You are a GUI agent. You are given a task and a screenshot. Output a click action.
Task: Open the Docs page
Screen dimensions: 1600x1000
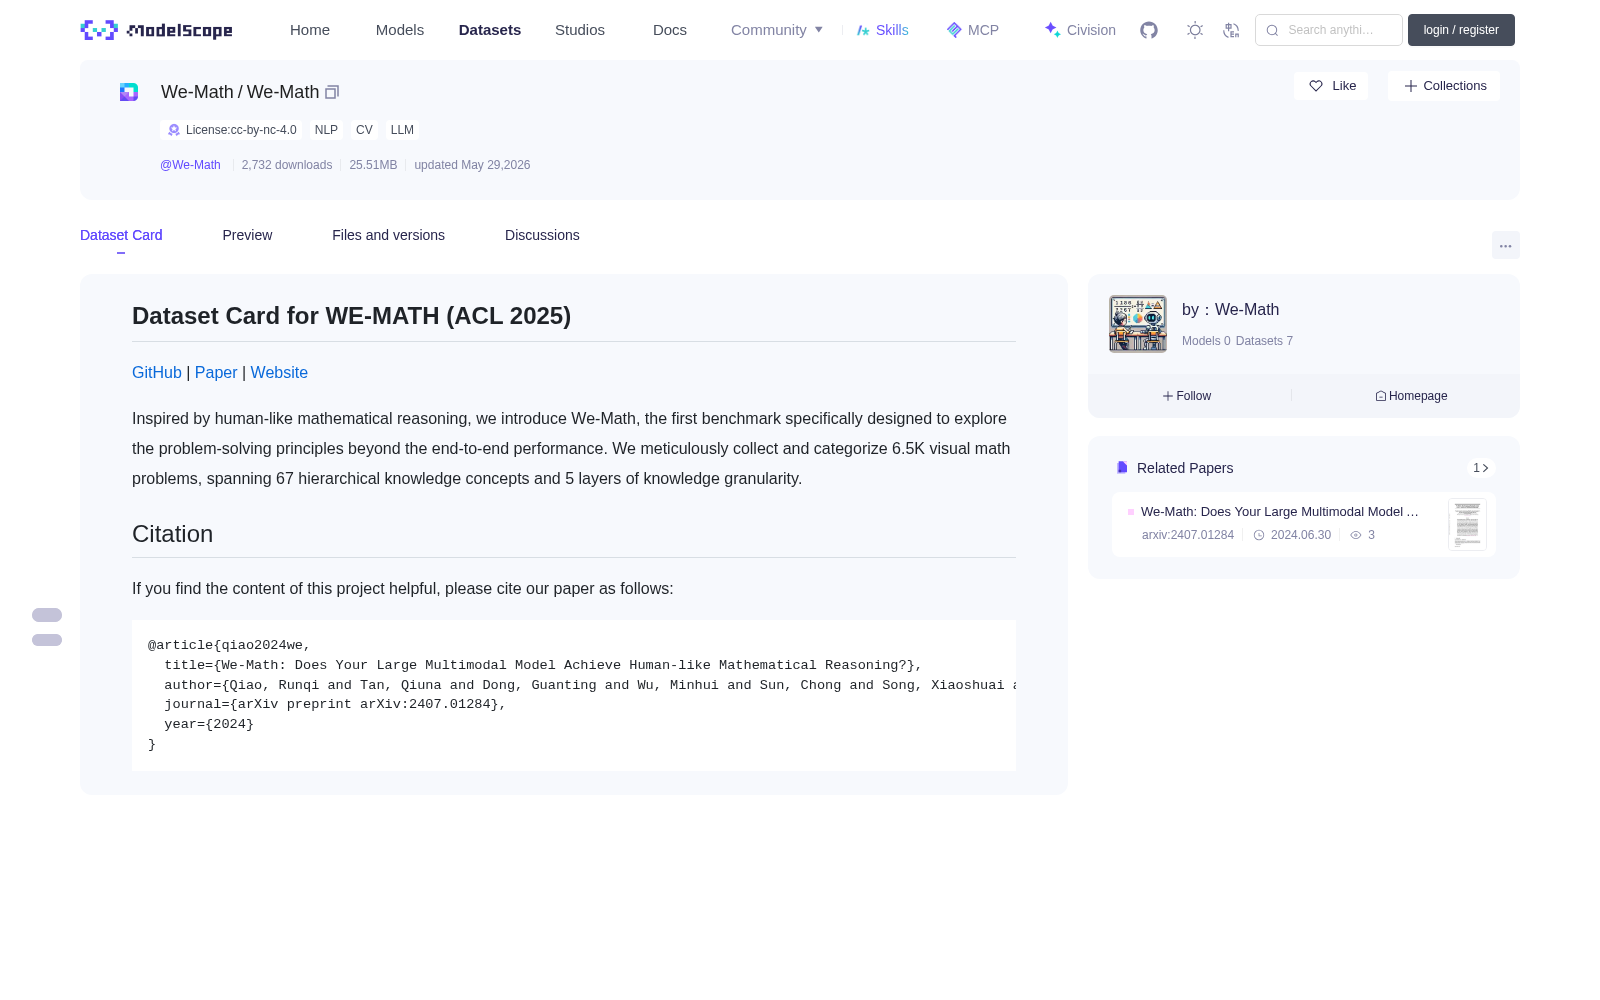coord(670,30)
